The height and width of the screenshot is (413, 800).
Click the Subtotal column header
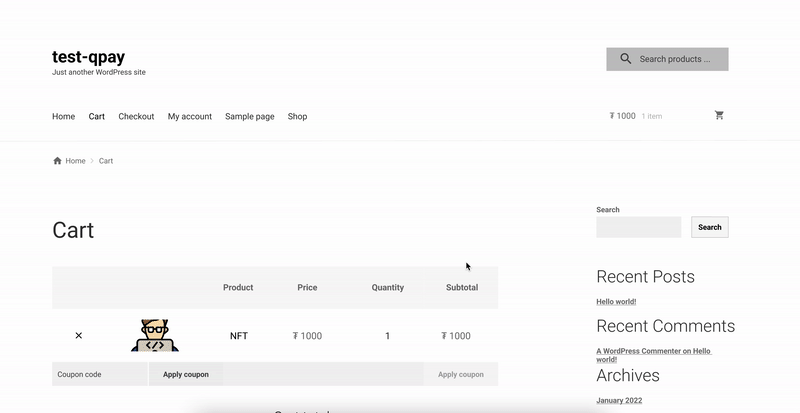point(462,287)
